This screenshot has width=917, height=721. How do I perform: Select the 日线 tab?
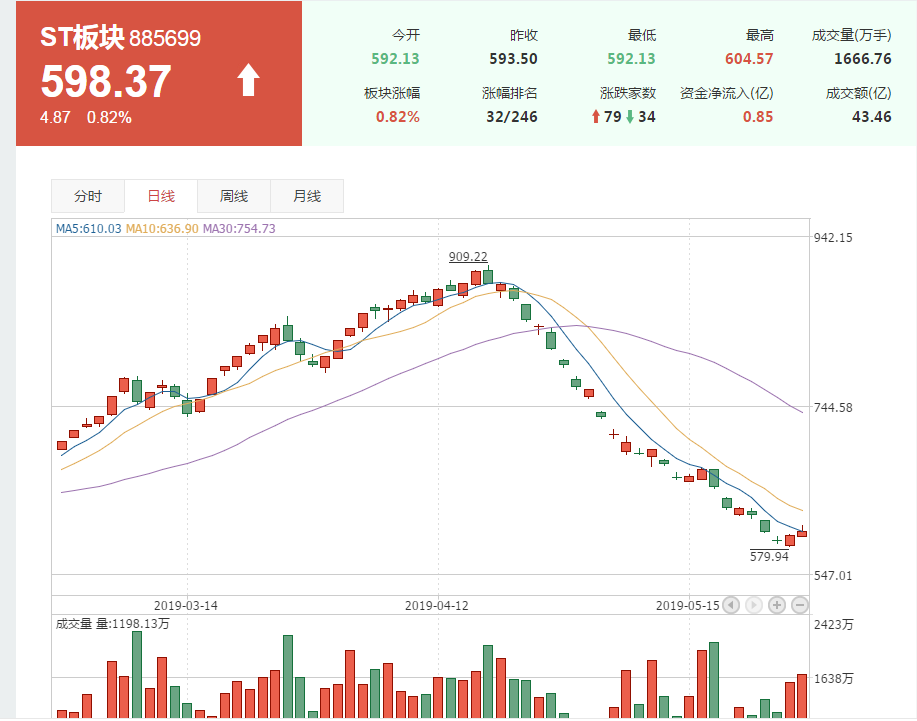pos(161,196)
